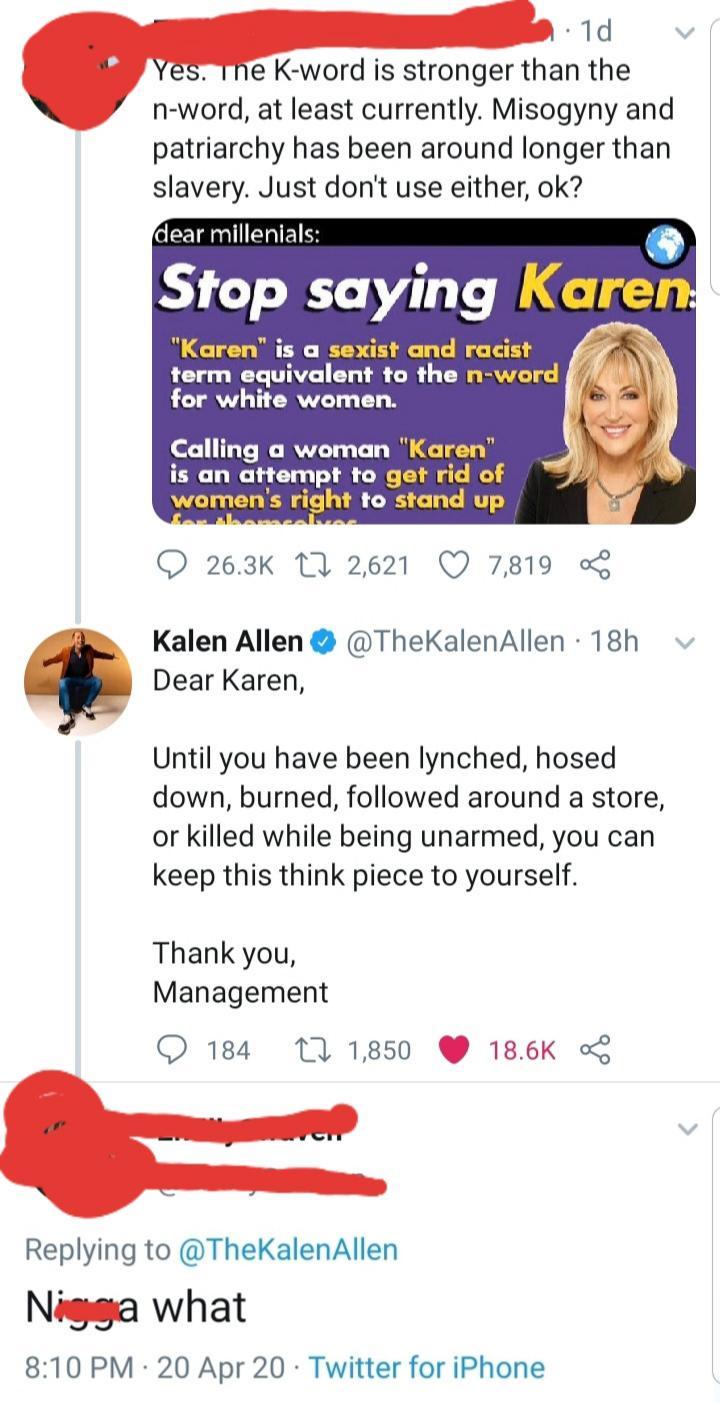
Task: Unlike Kalen Allen's tweet with 18.6K likes
Action: [456, 1049]
